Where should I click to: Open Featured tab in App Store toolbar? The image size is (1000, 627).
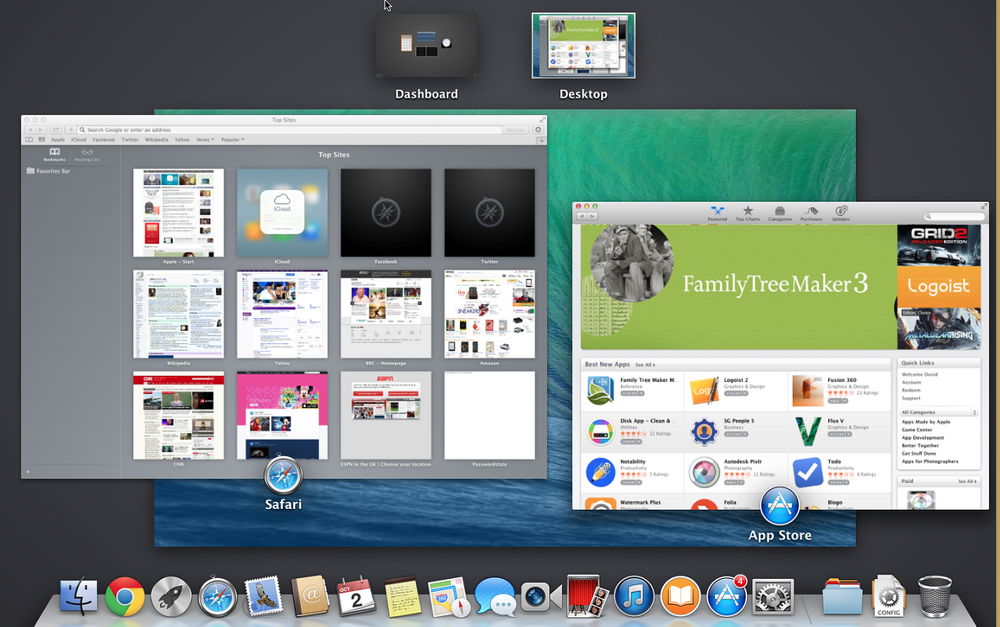pyautogui.click(x=717, y=214)
